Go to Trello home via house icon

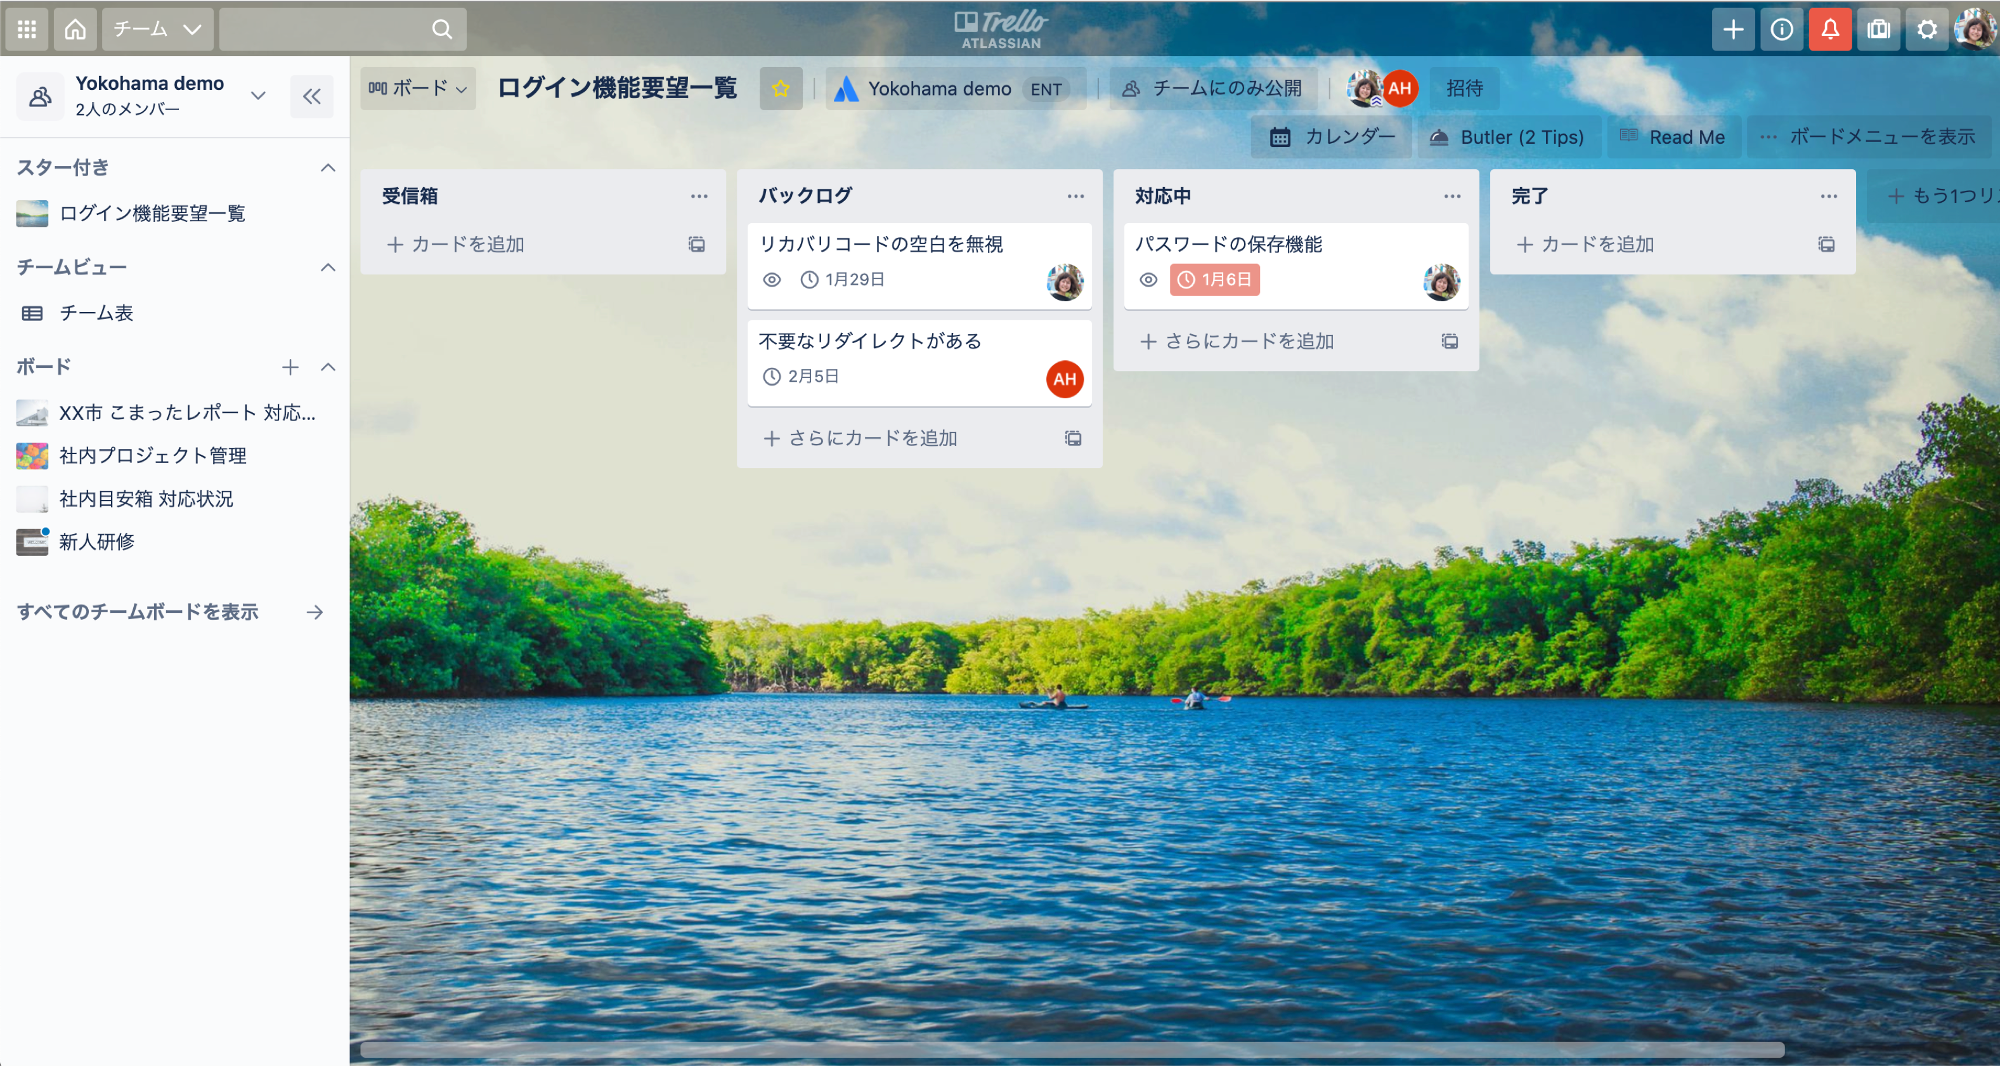pos(75,29)
